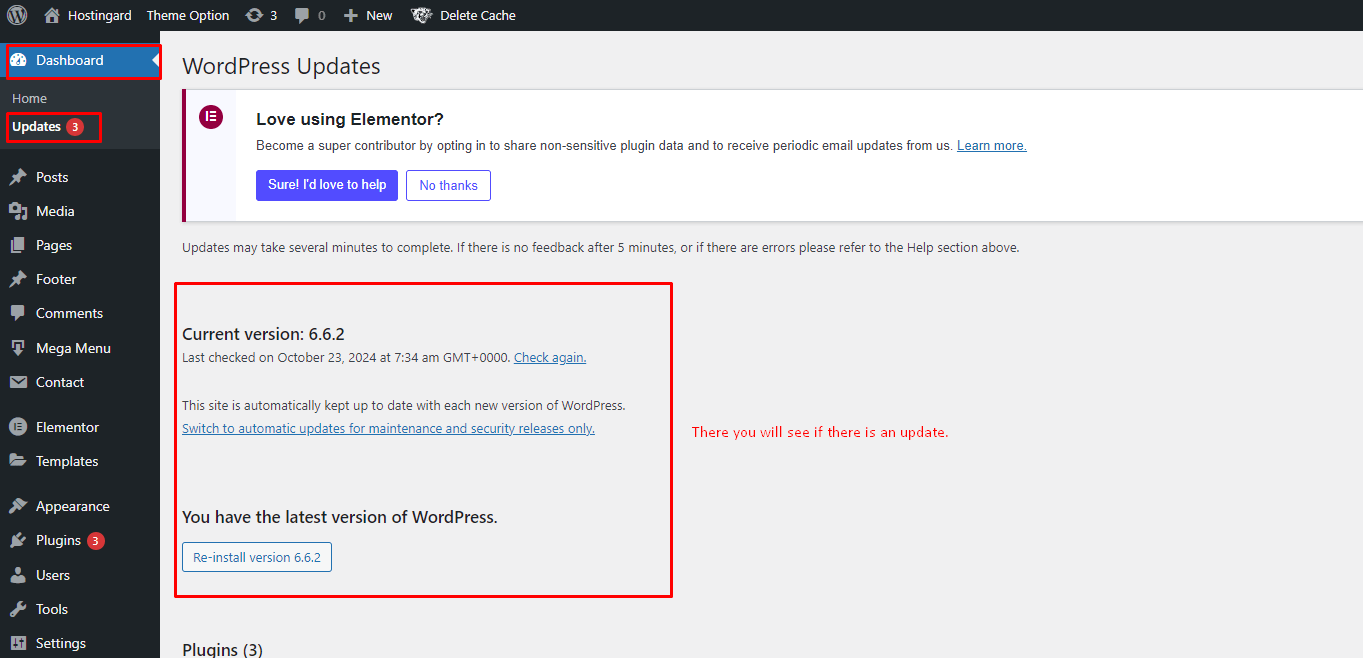Go to Home under Dashboard

30,98
